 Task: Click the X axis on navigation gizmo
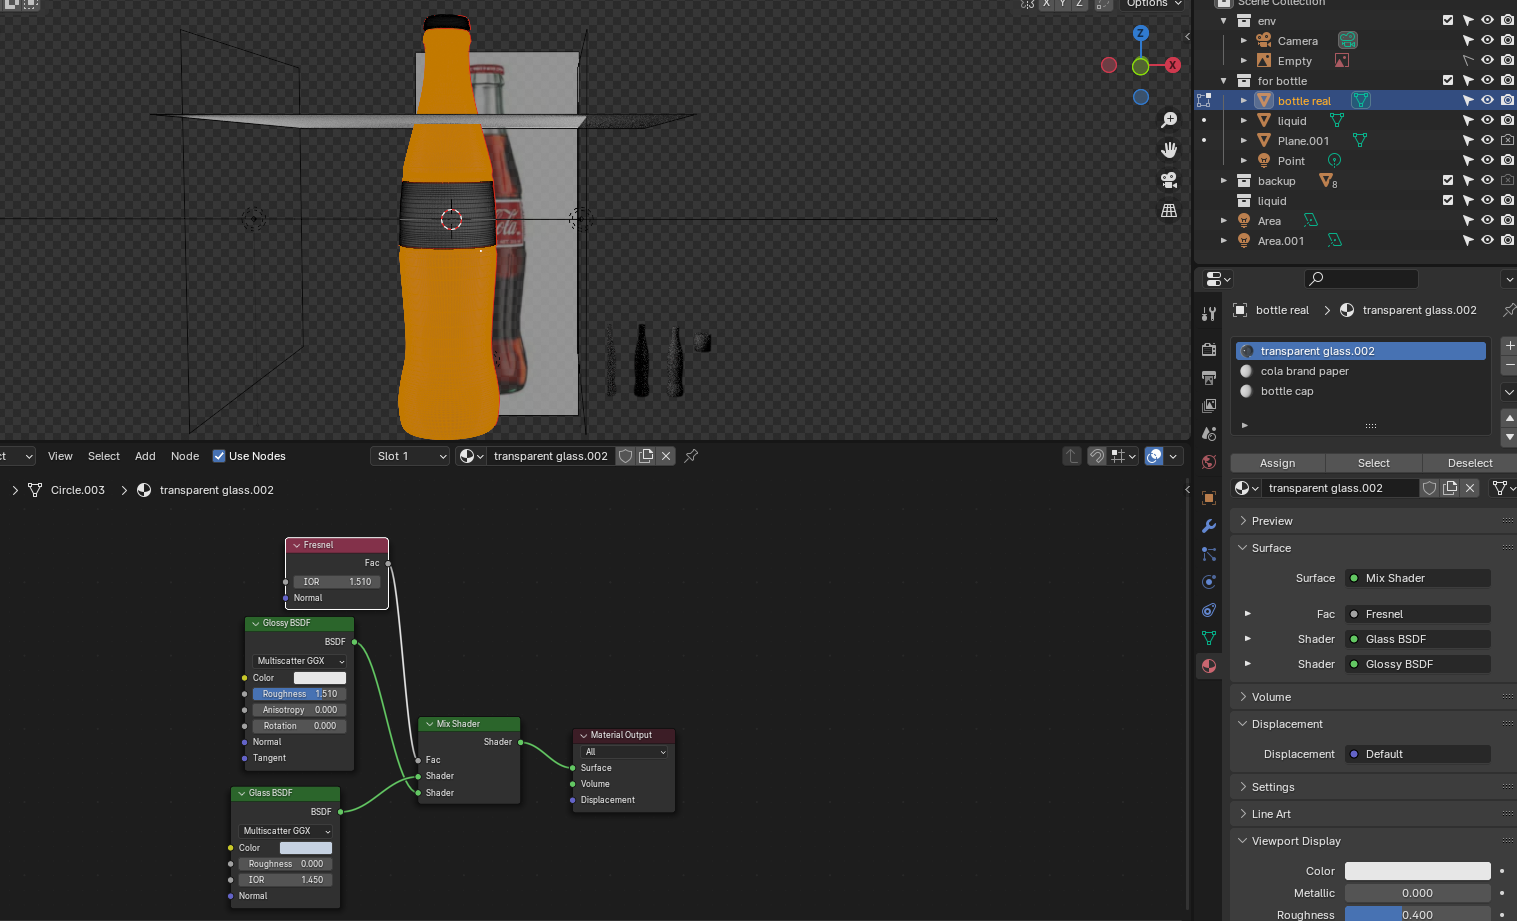(x=1173, y=65)
